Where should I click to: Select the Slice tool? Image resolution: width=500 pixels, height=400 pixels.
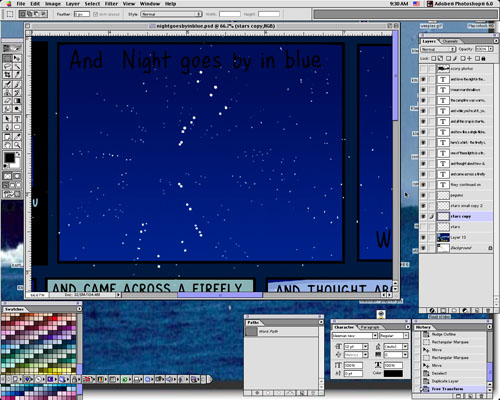pyautogui.click(x=17, y=75)
